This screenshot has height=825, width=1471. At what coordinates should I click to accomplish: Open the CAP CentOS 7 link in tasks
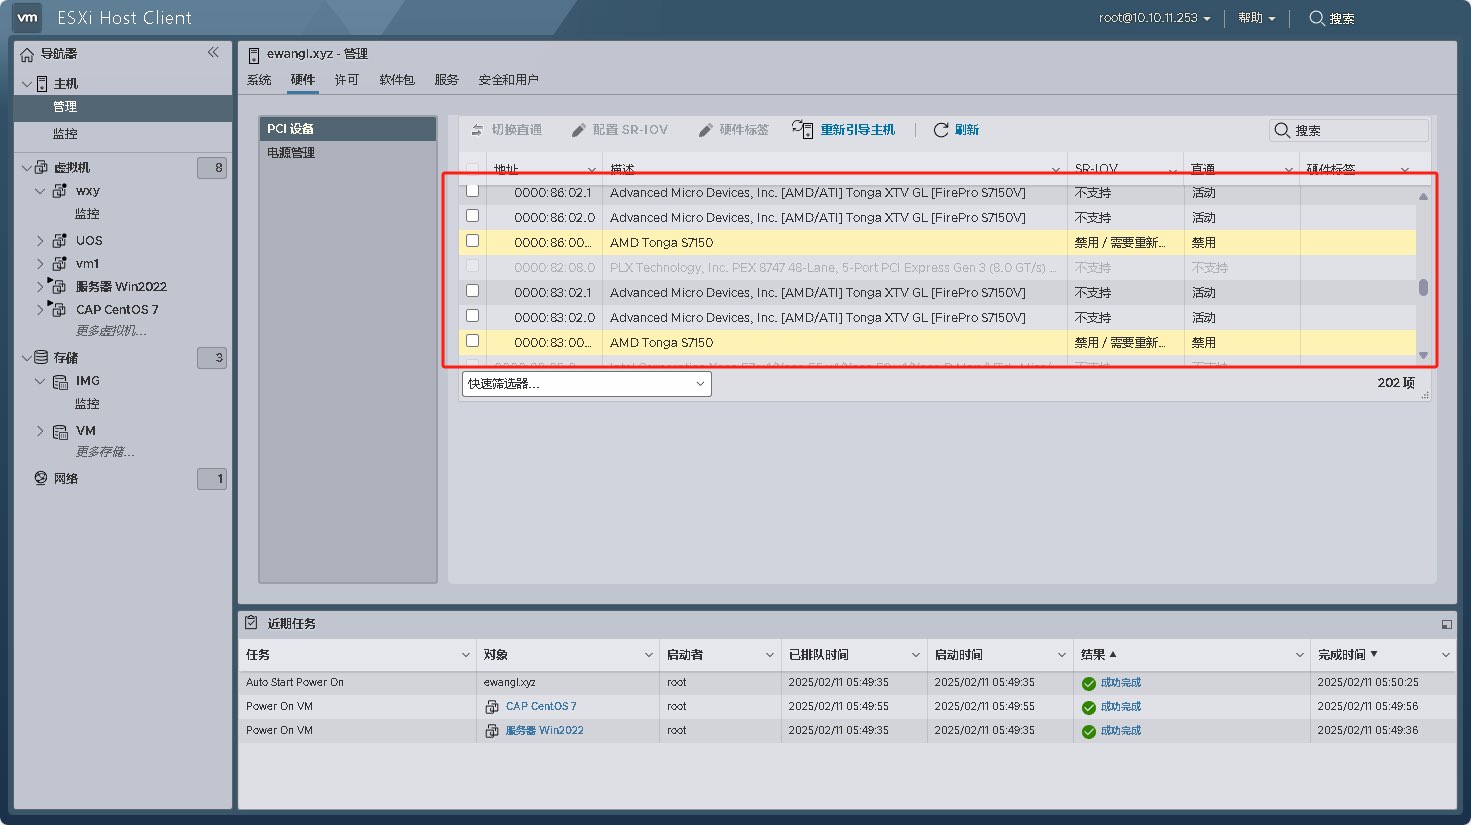541,706
